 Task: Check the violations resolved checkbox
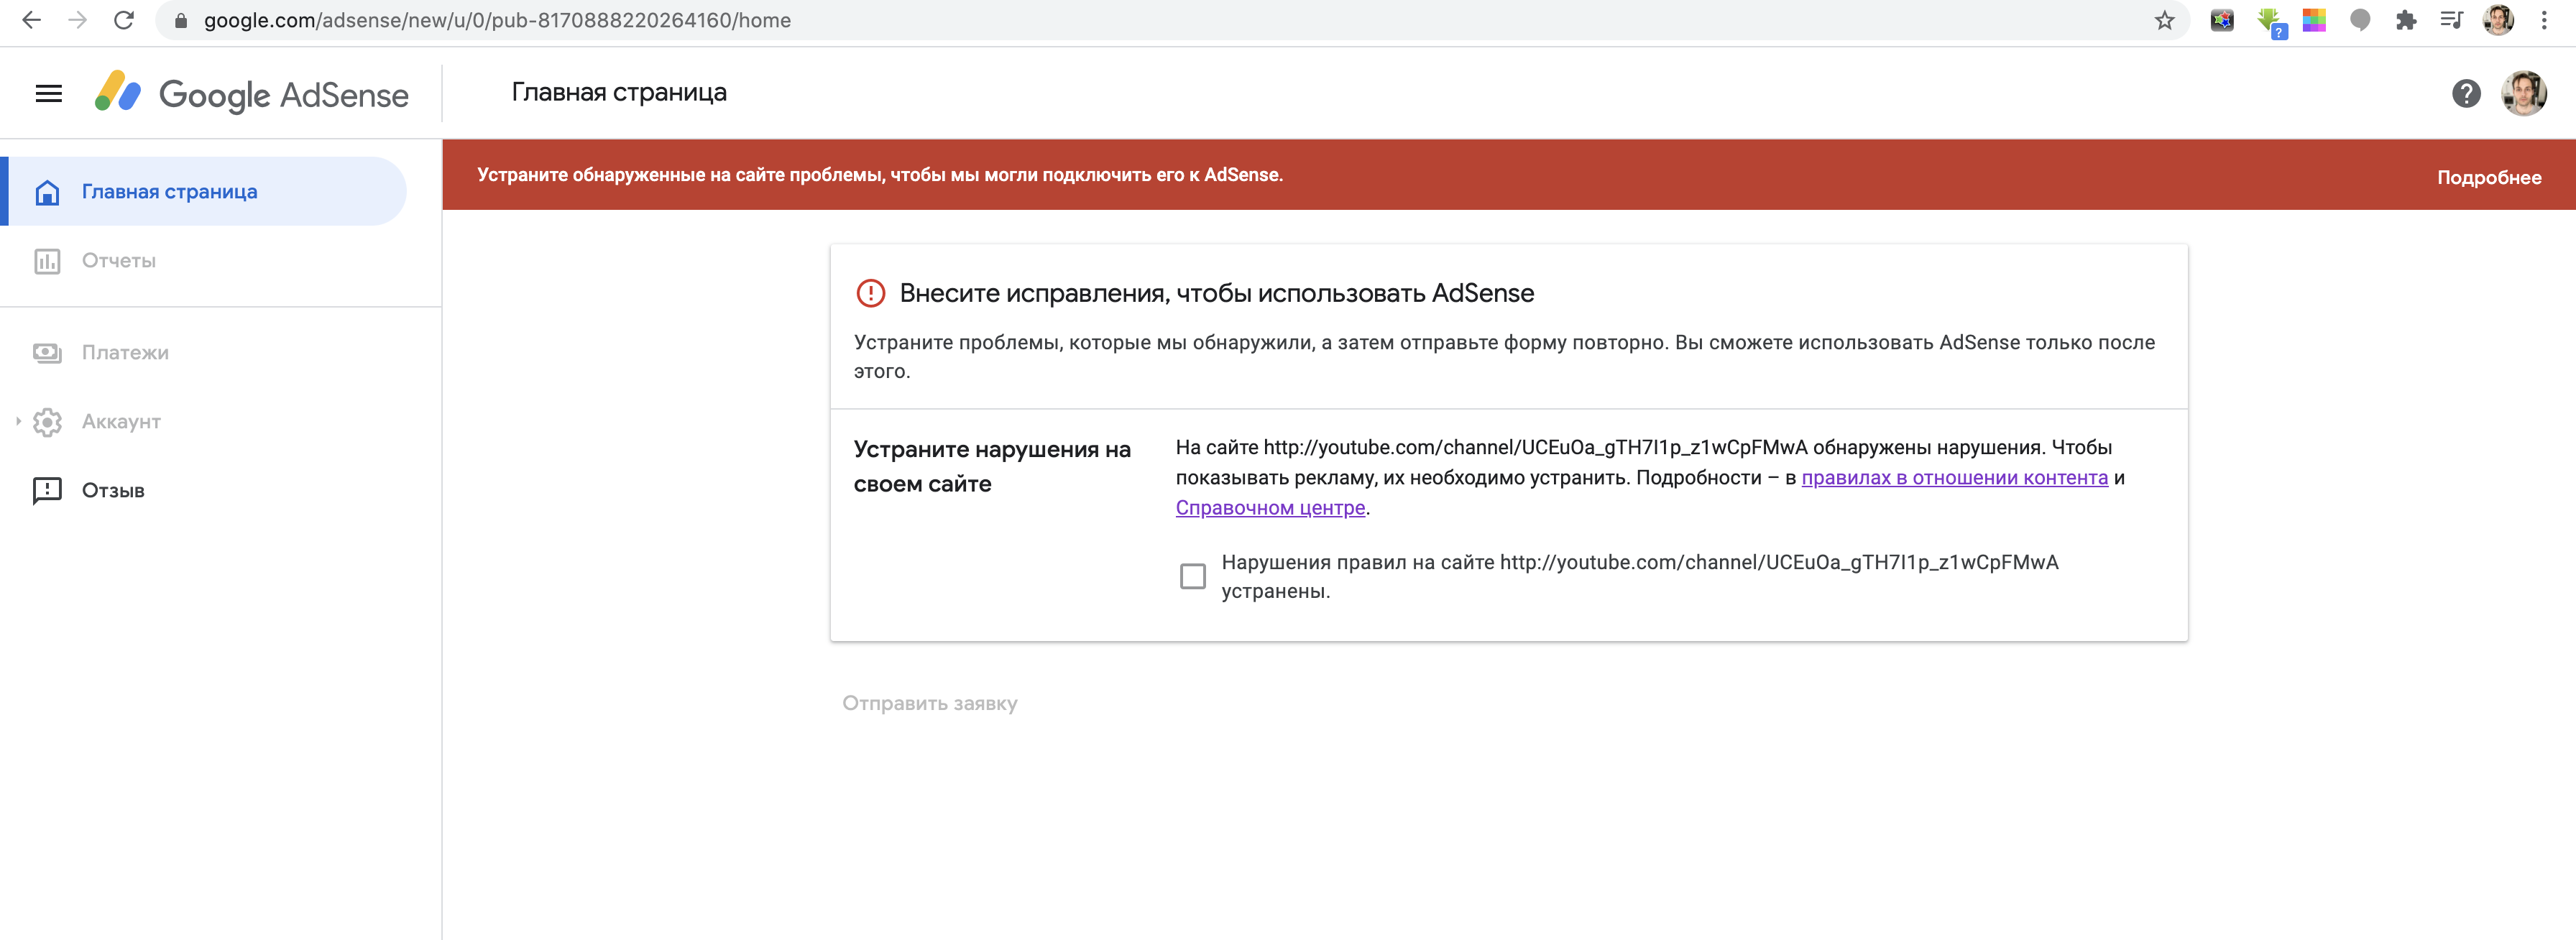[x=1192, y=577]
